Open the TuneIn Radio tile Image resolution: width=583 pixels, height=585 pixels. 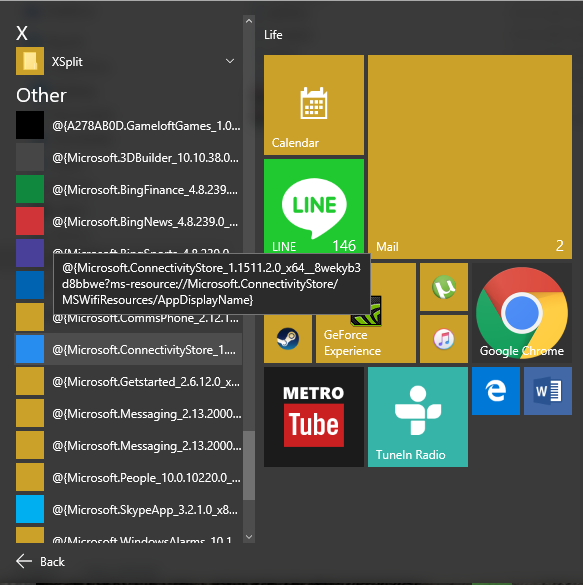[x=418, y=417]
